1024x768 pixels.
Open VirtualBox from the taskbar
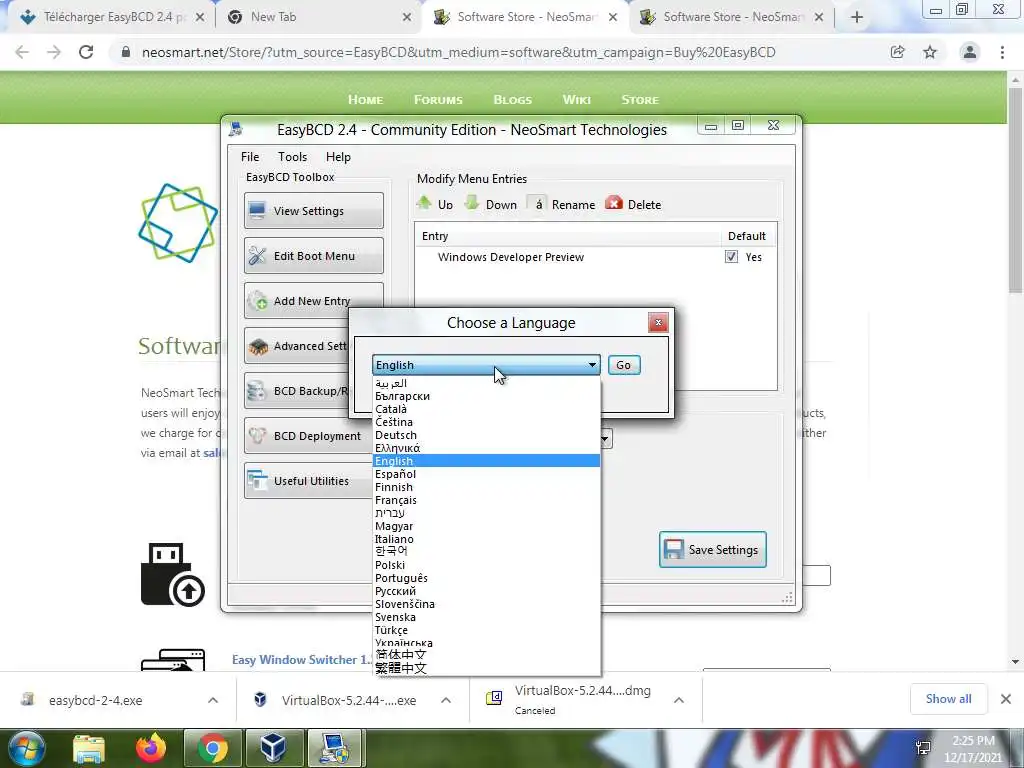[x=273, y=748]
